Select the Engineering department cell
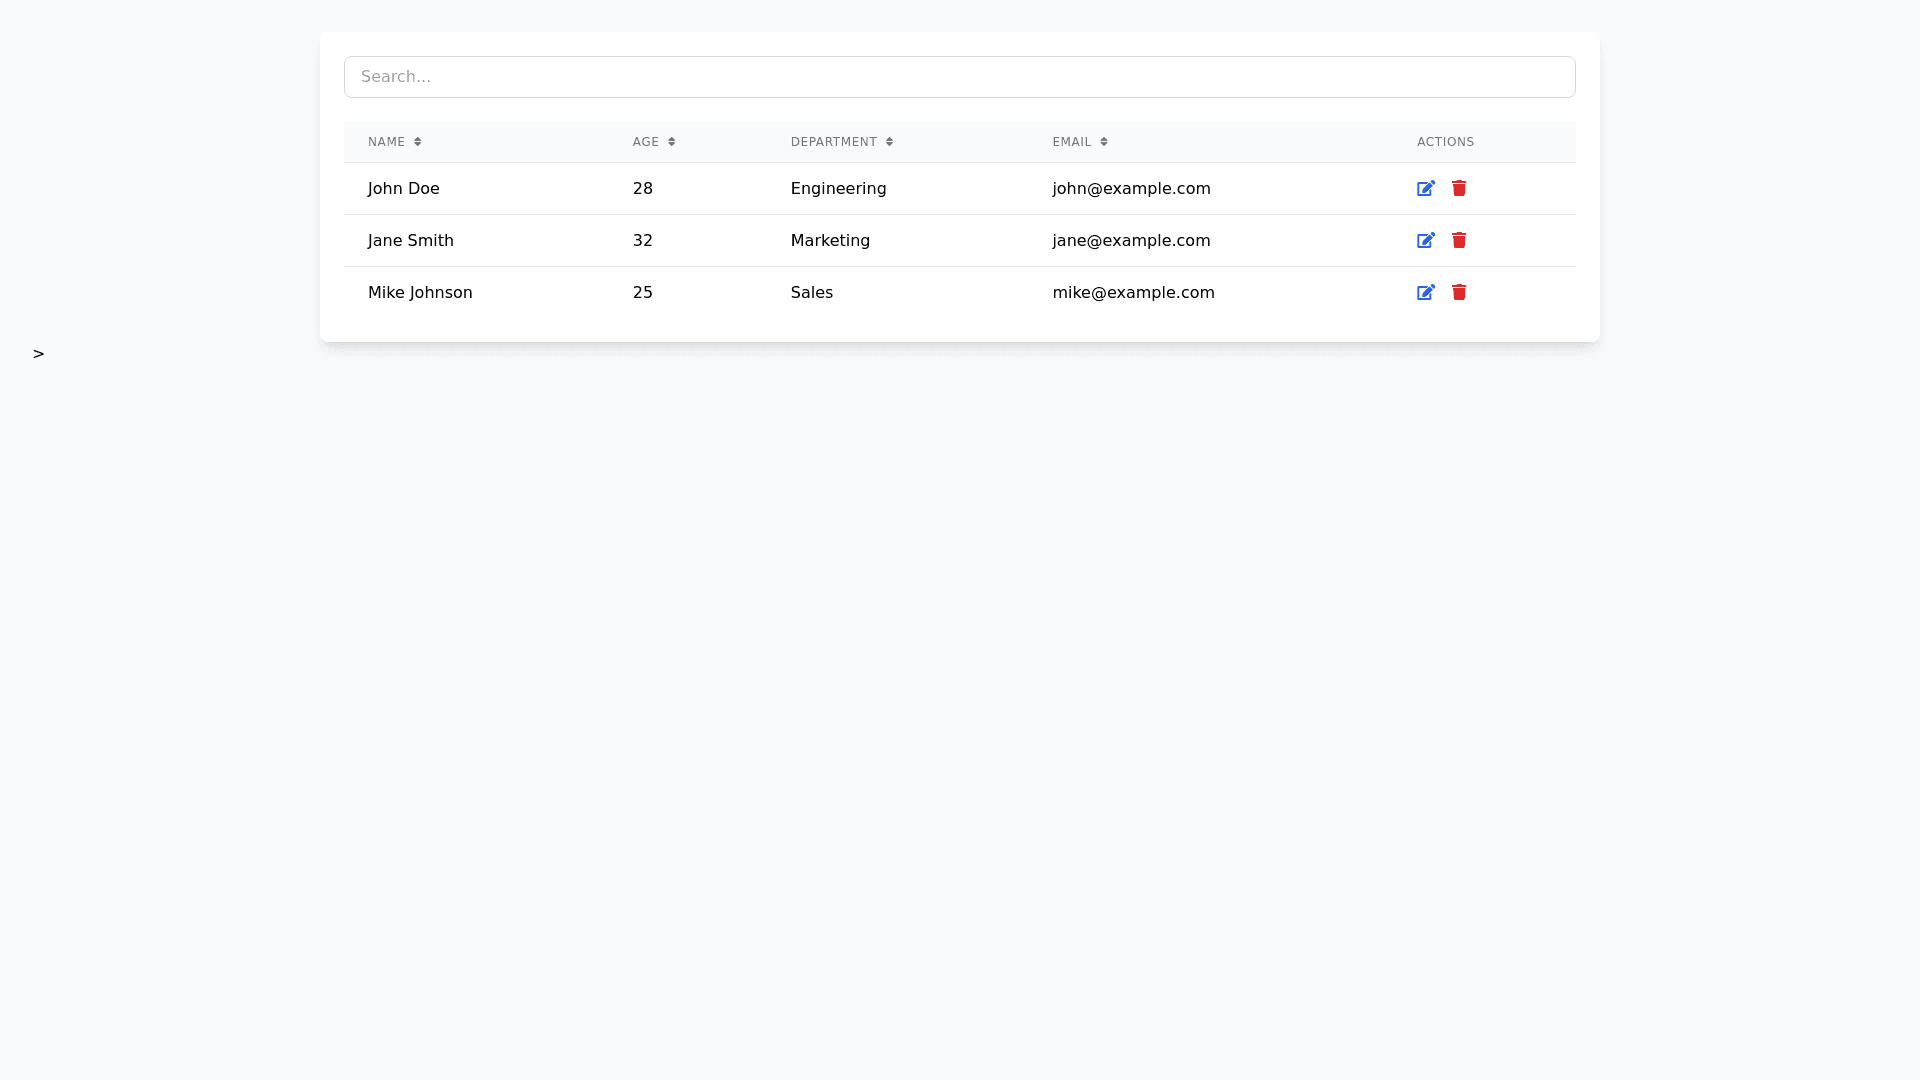Viewport: 1920px width, 1080px height. pyautogui.click(x=838, y=189)
